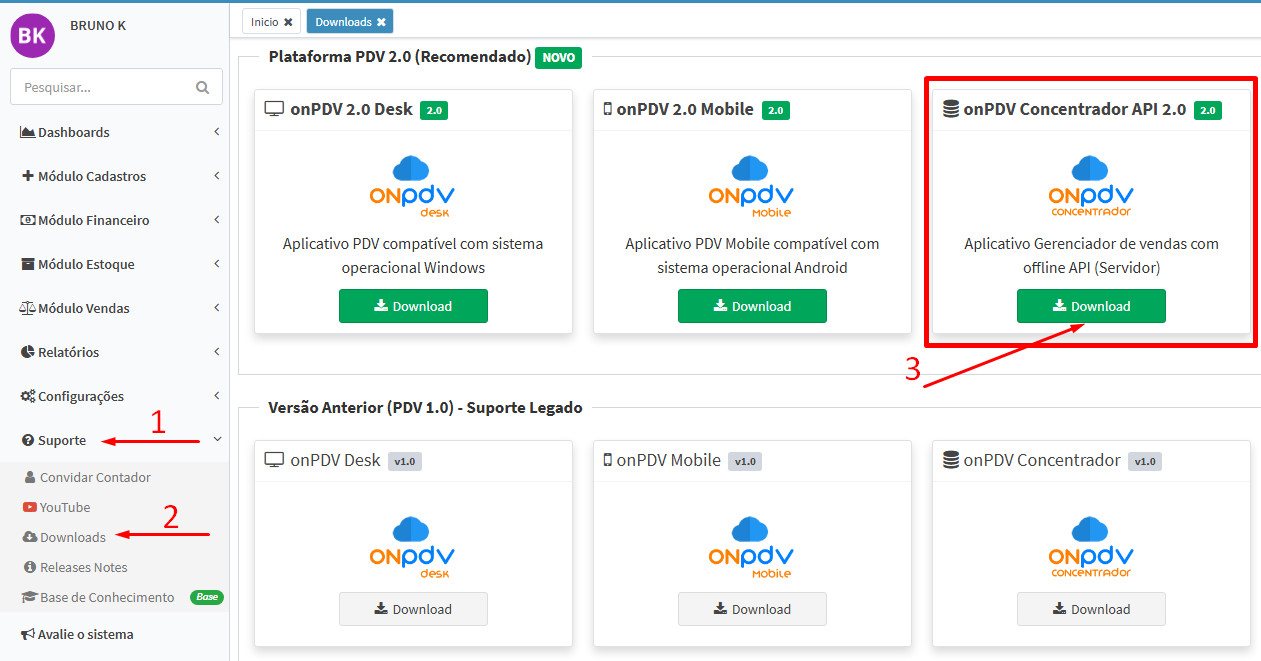
Task: Click the ONPDV Desk logo in 2.0 card
Action: click(x=412, y=187)
